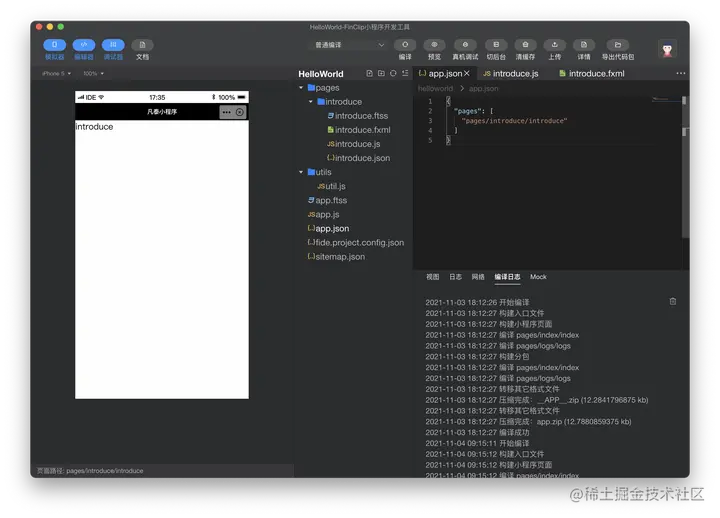Click helloworld in the editor breadcrumb
Image resolution: width=720 pixels, height=518 pixels.
(435, 89)
